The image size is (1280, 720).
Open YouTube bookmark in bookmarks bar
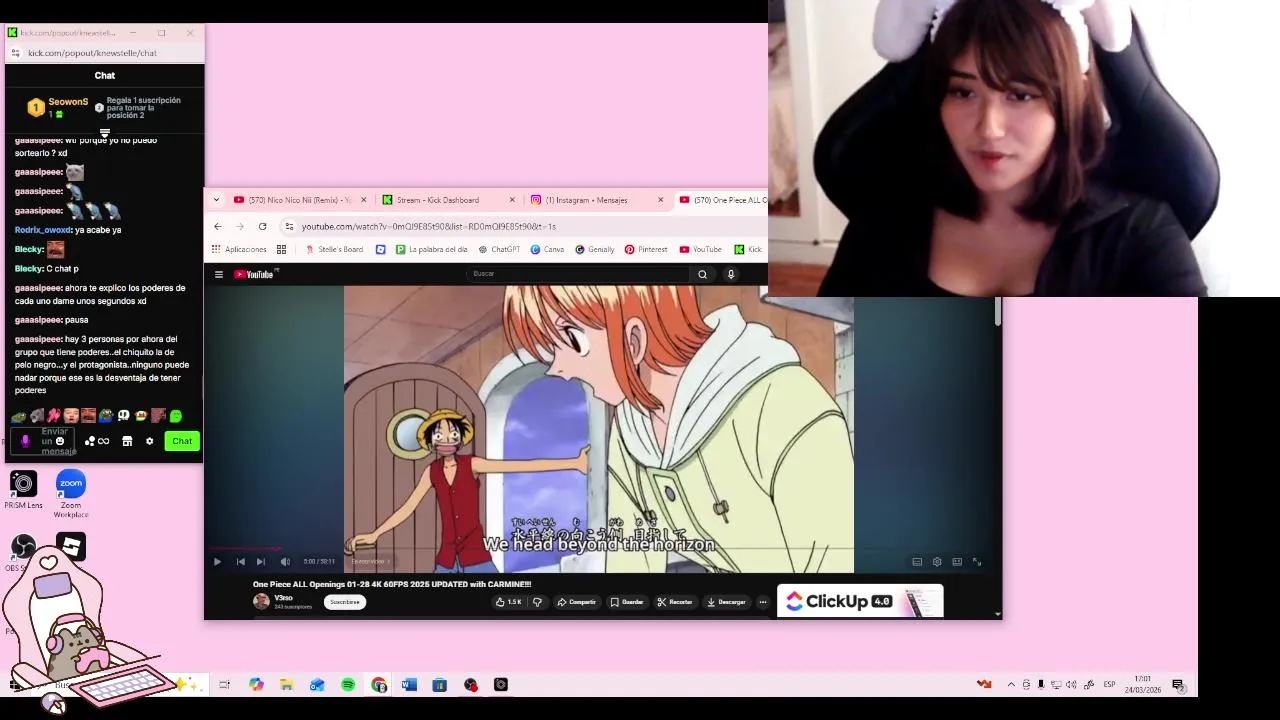[x=700, y=249]
